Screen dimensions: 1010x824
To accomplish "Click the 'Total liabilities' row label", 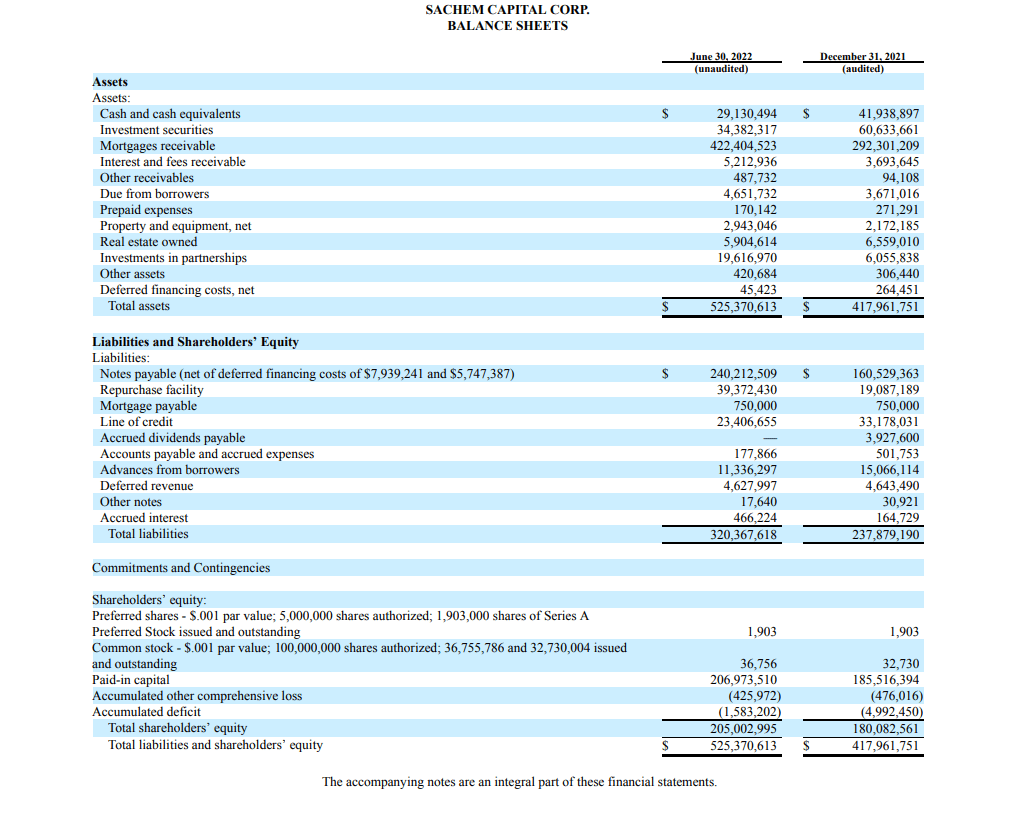I will pyautogui.click(x=148, y=534).
